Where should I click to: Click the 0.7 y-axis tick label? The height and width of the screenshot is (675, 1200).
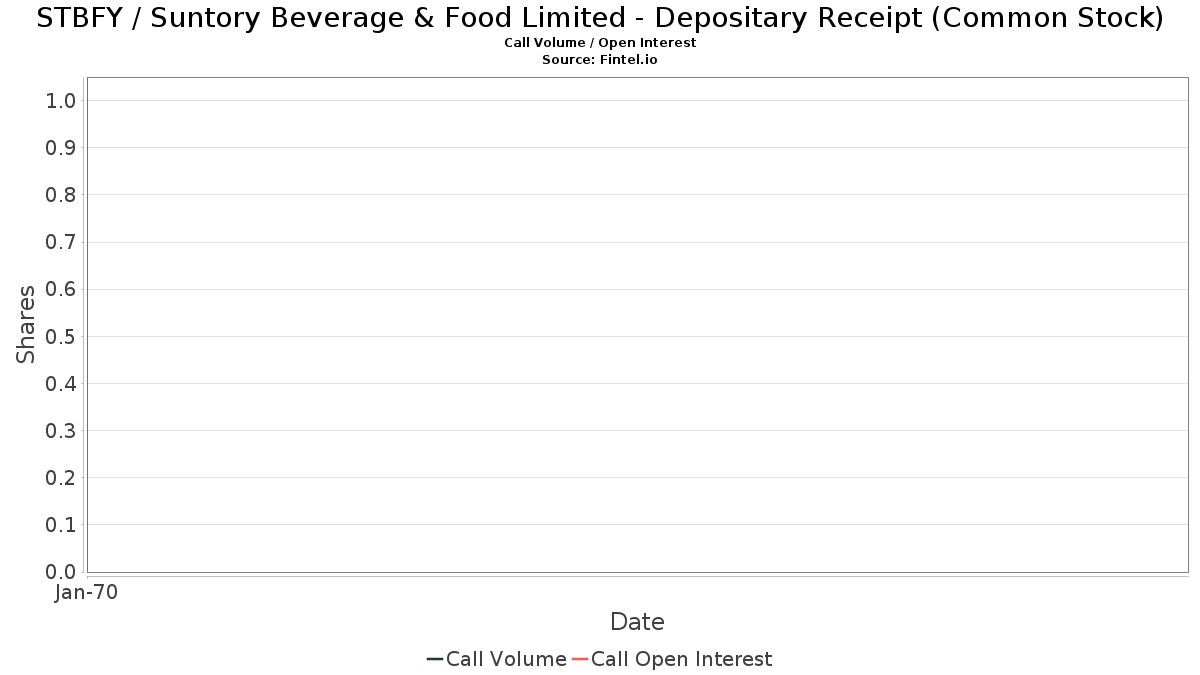(x=61, y=242)
